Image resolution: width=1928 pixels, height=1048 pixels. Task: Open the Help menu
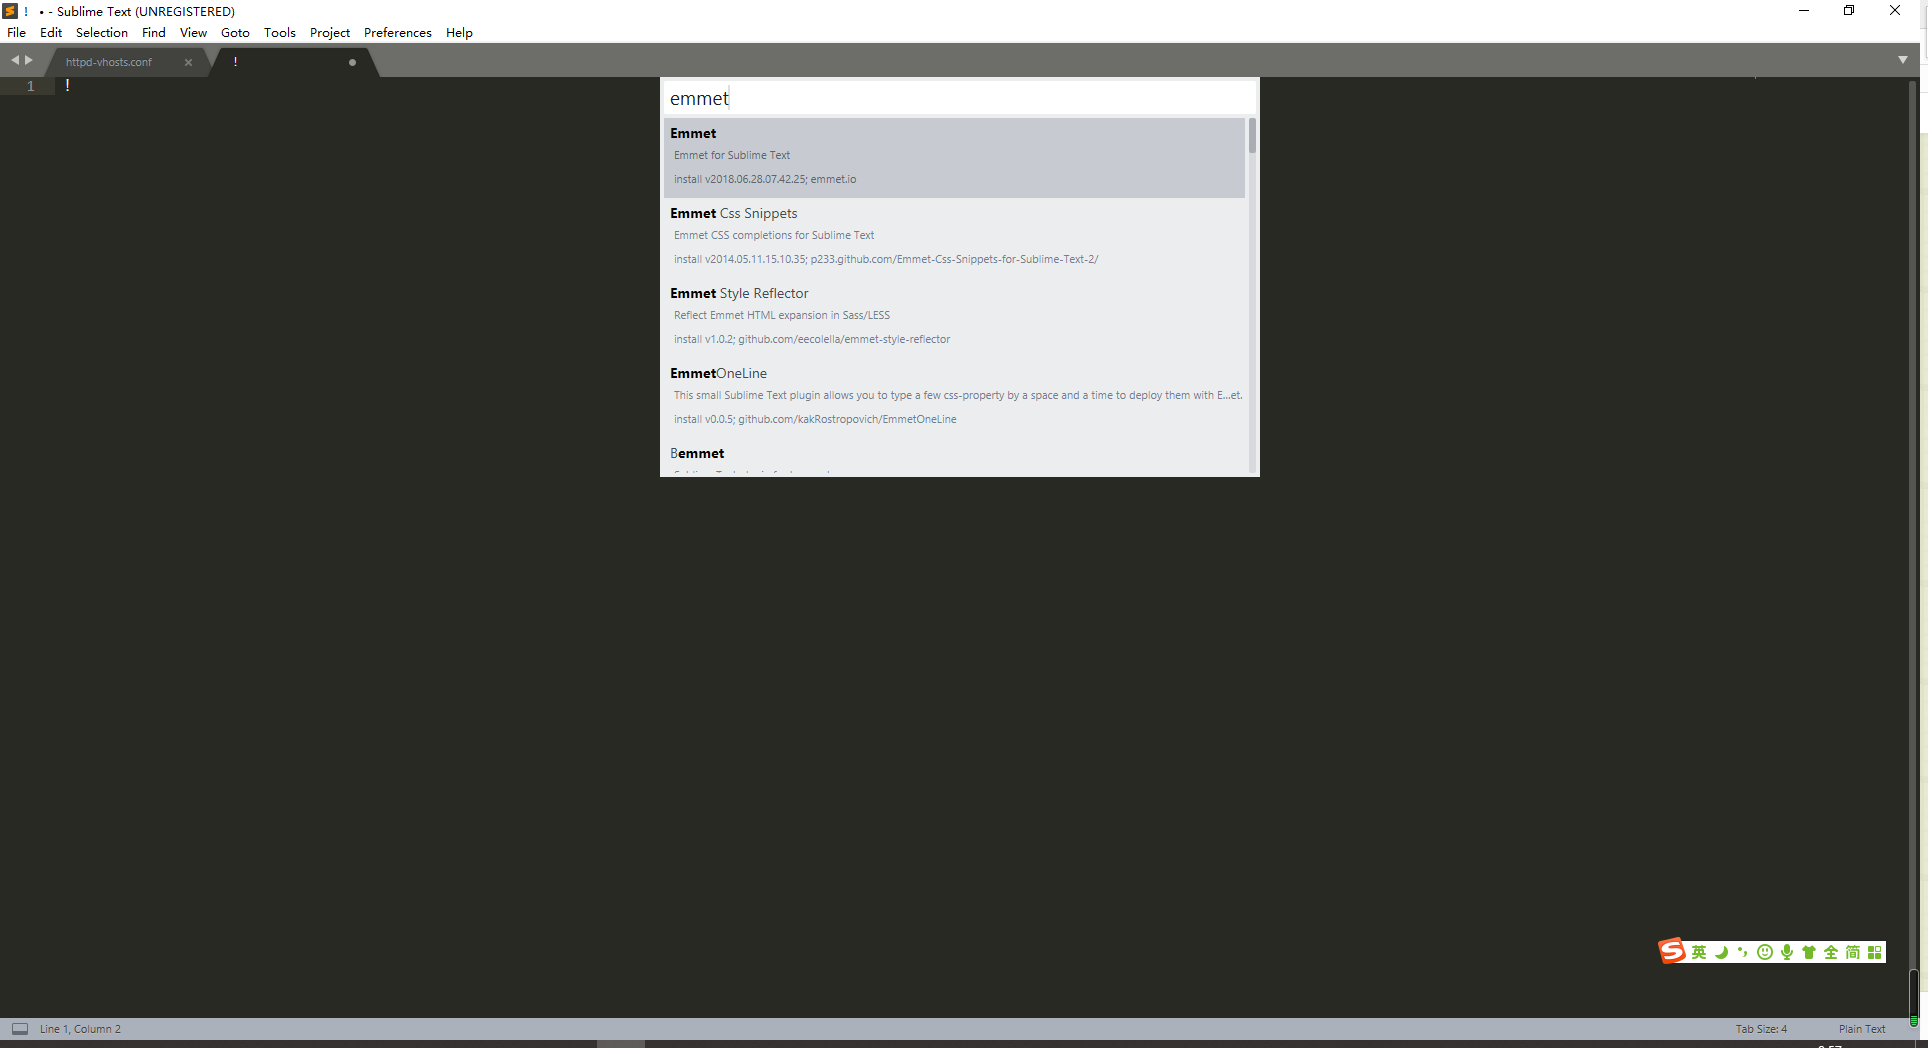tap(459, 32)
